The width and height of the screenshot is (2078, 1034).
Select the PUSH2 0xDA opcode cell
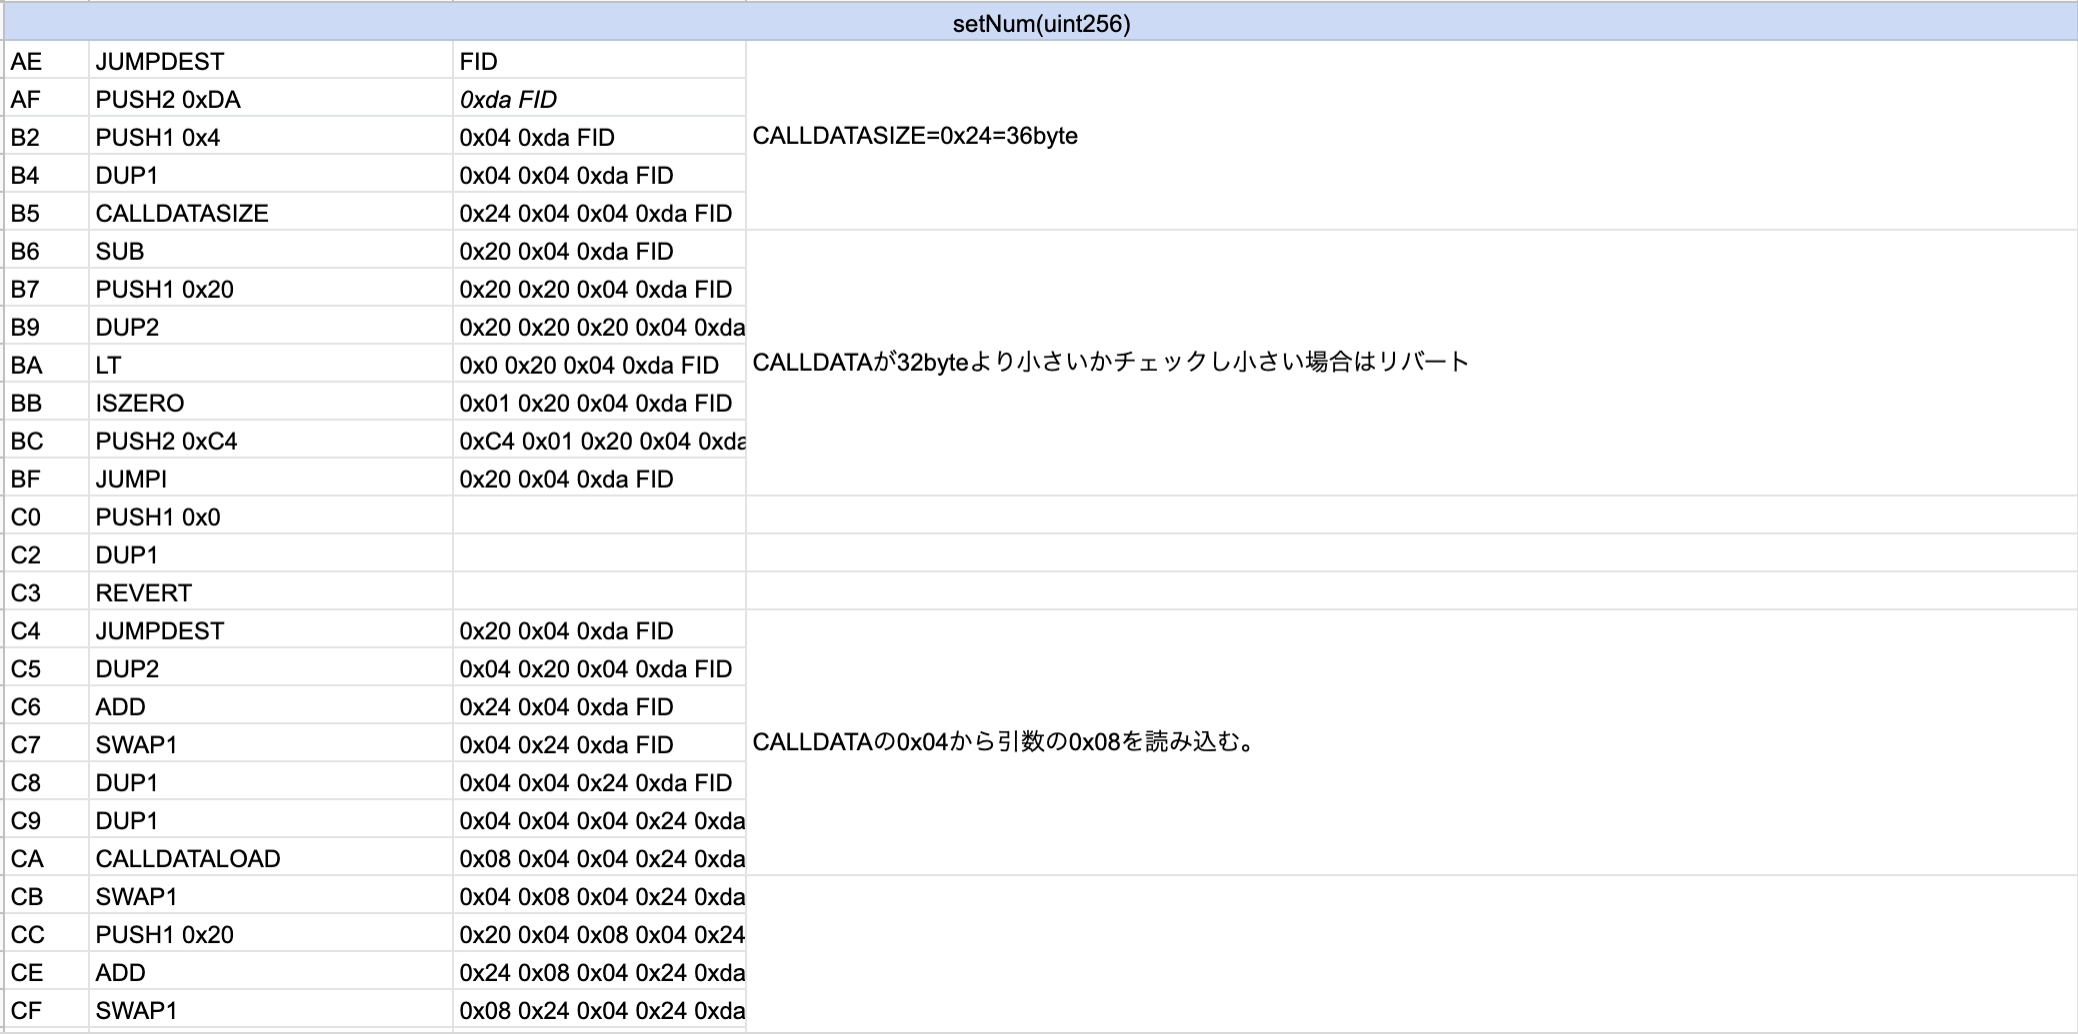270,99
